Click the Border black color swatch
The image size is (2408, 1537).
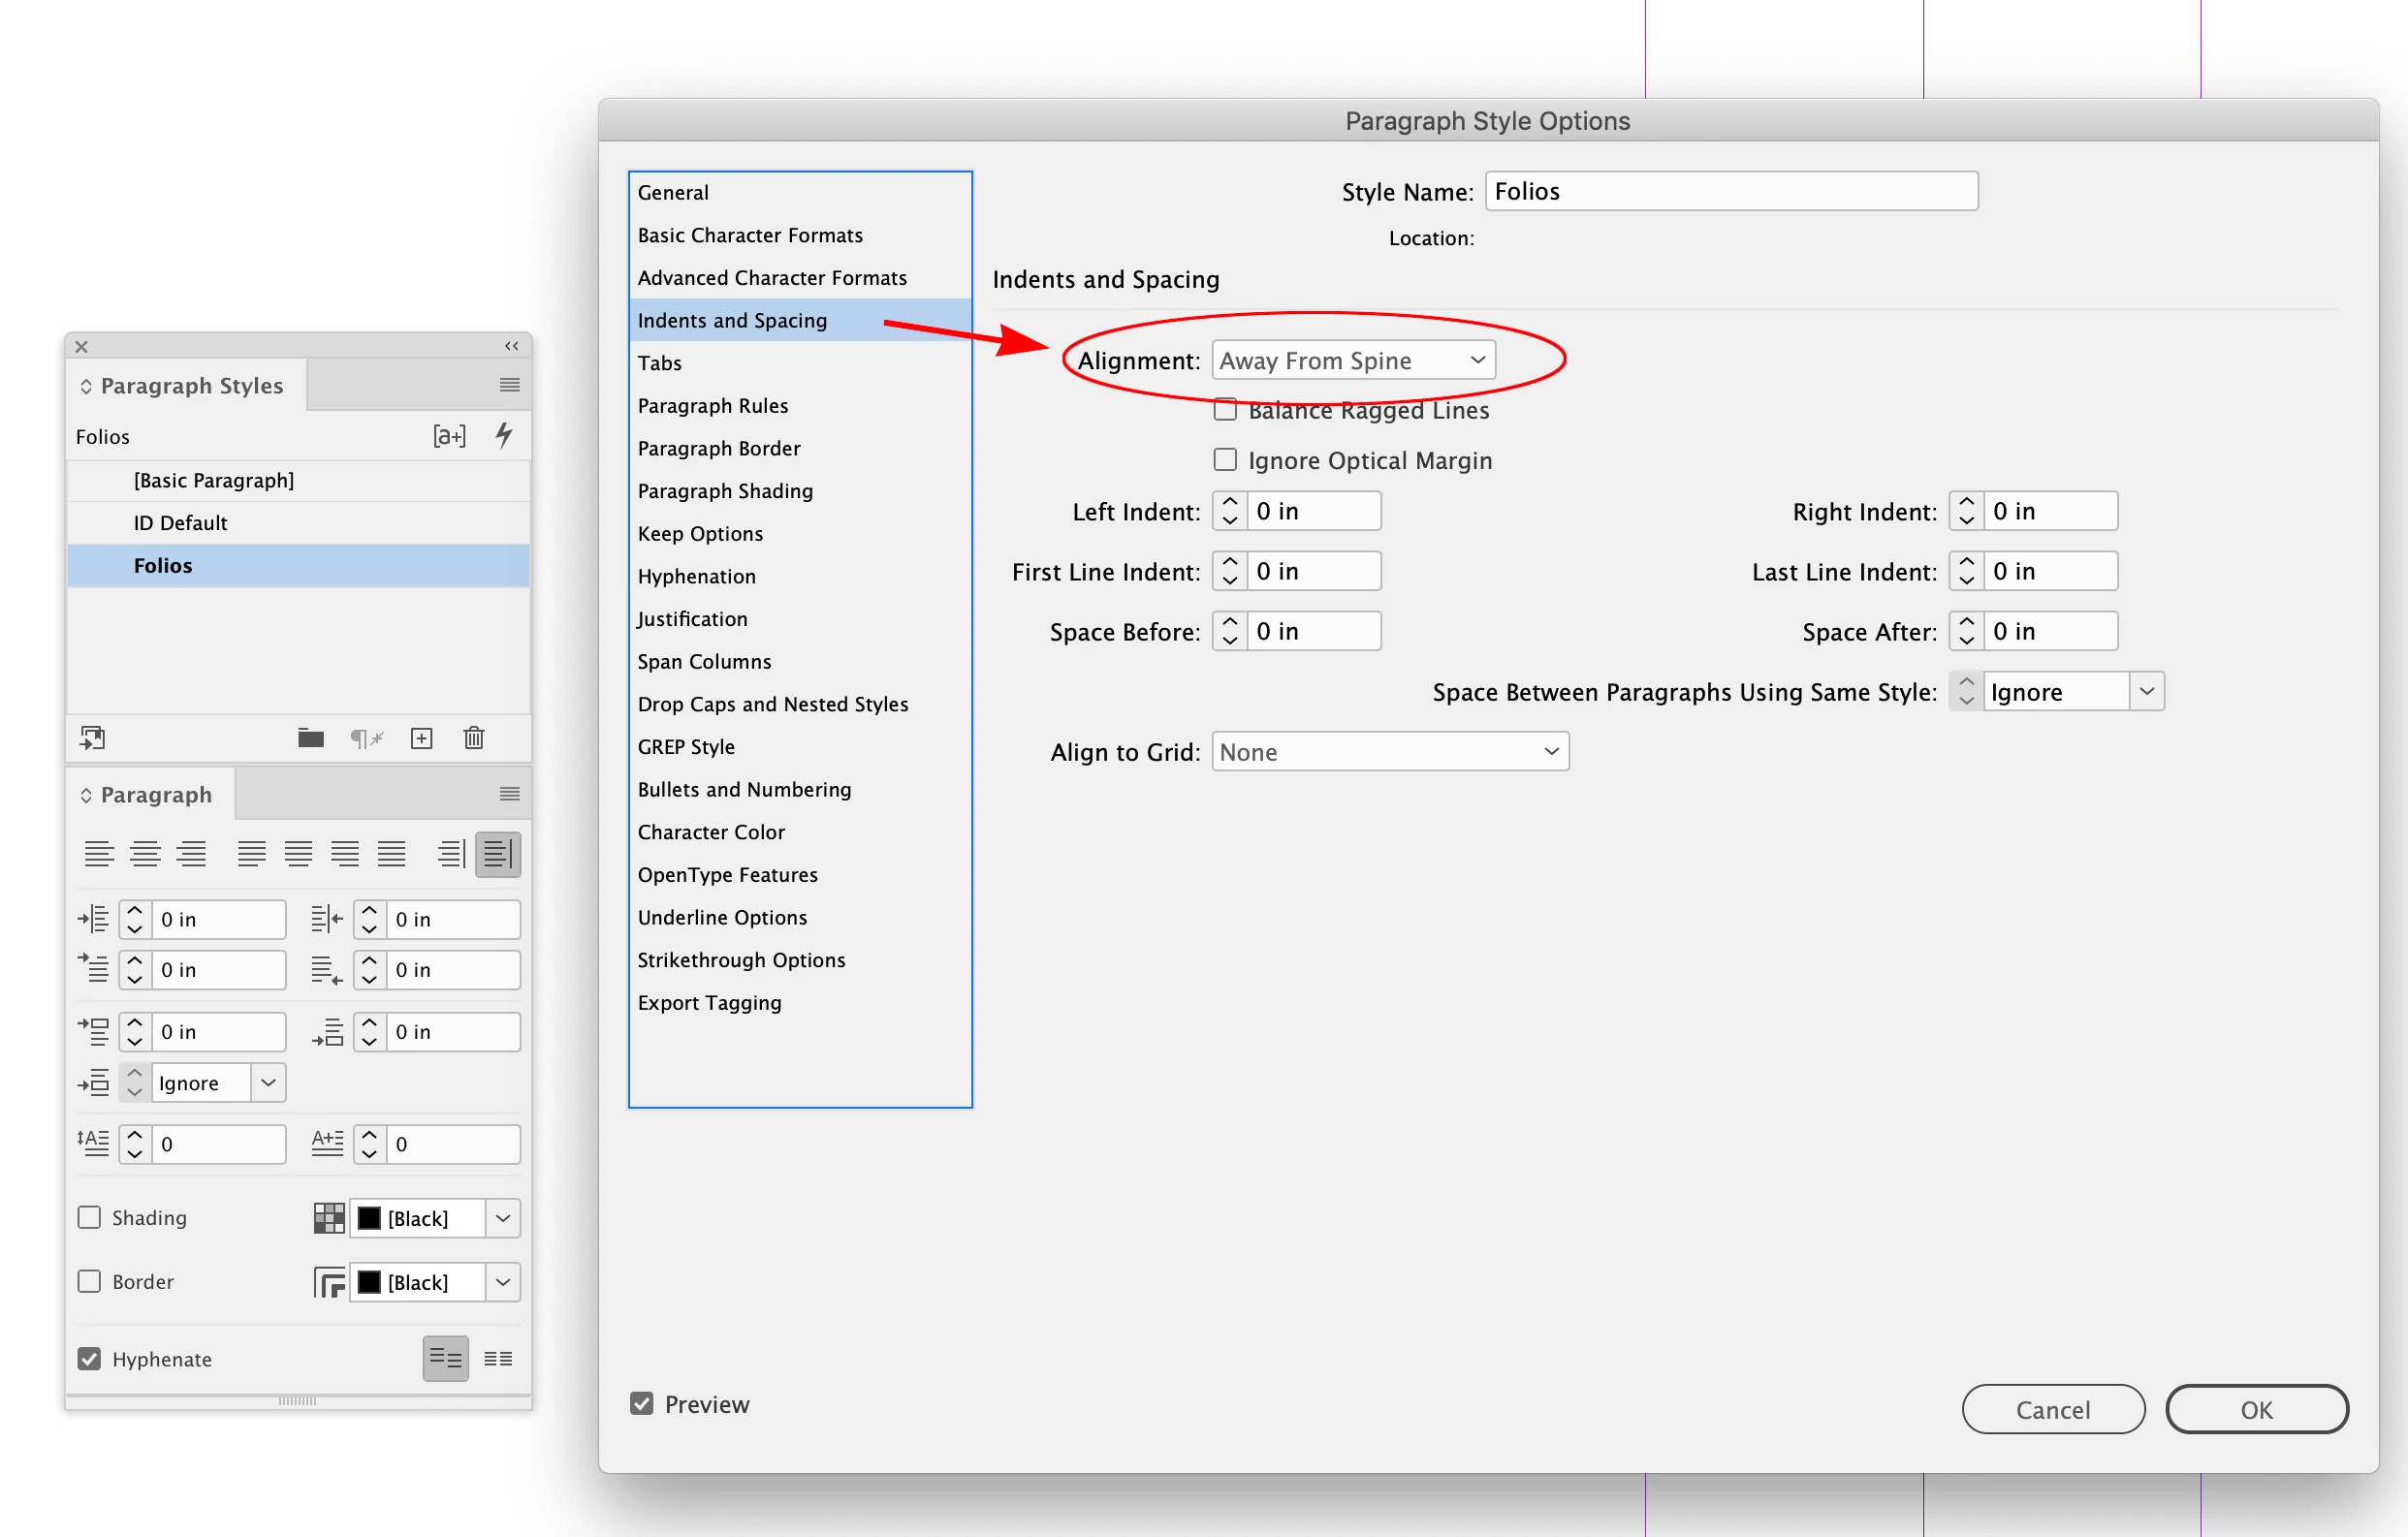click(369, 1282)
